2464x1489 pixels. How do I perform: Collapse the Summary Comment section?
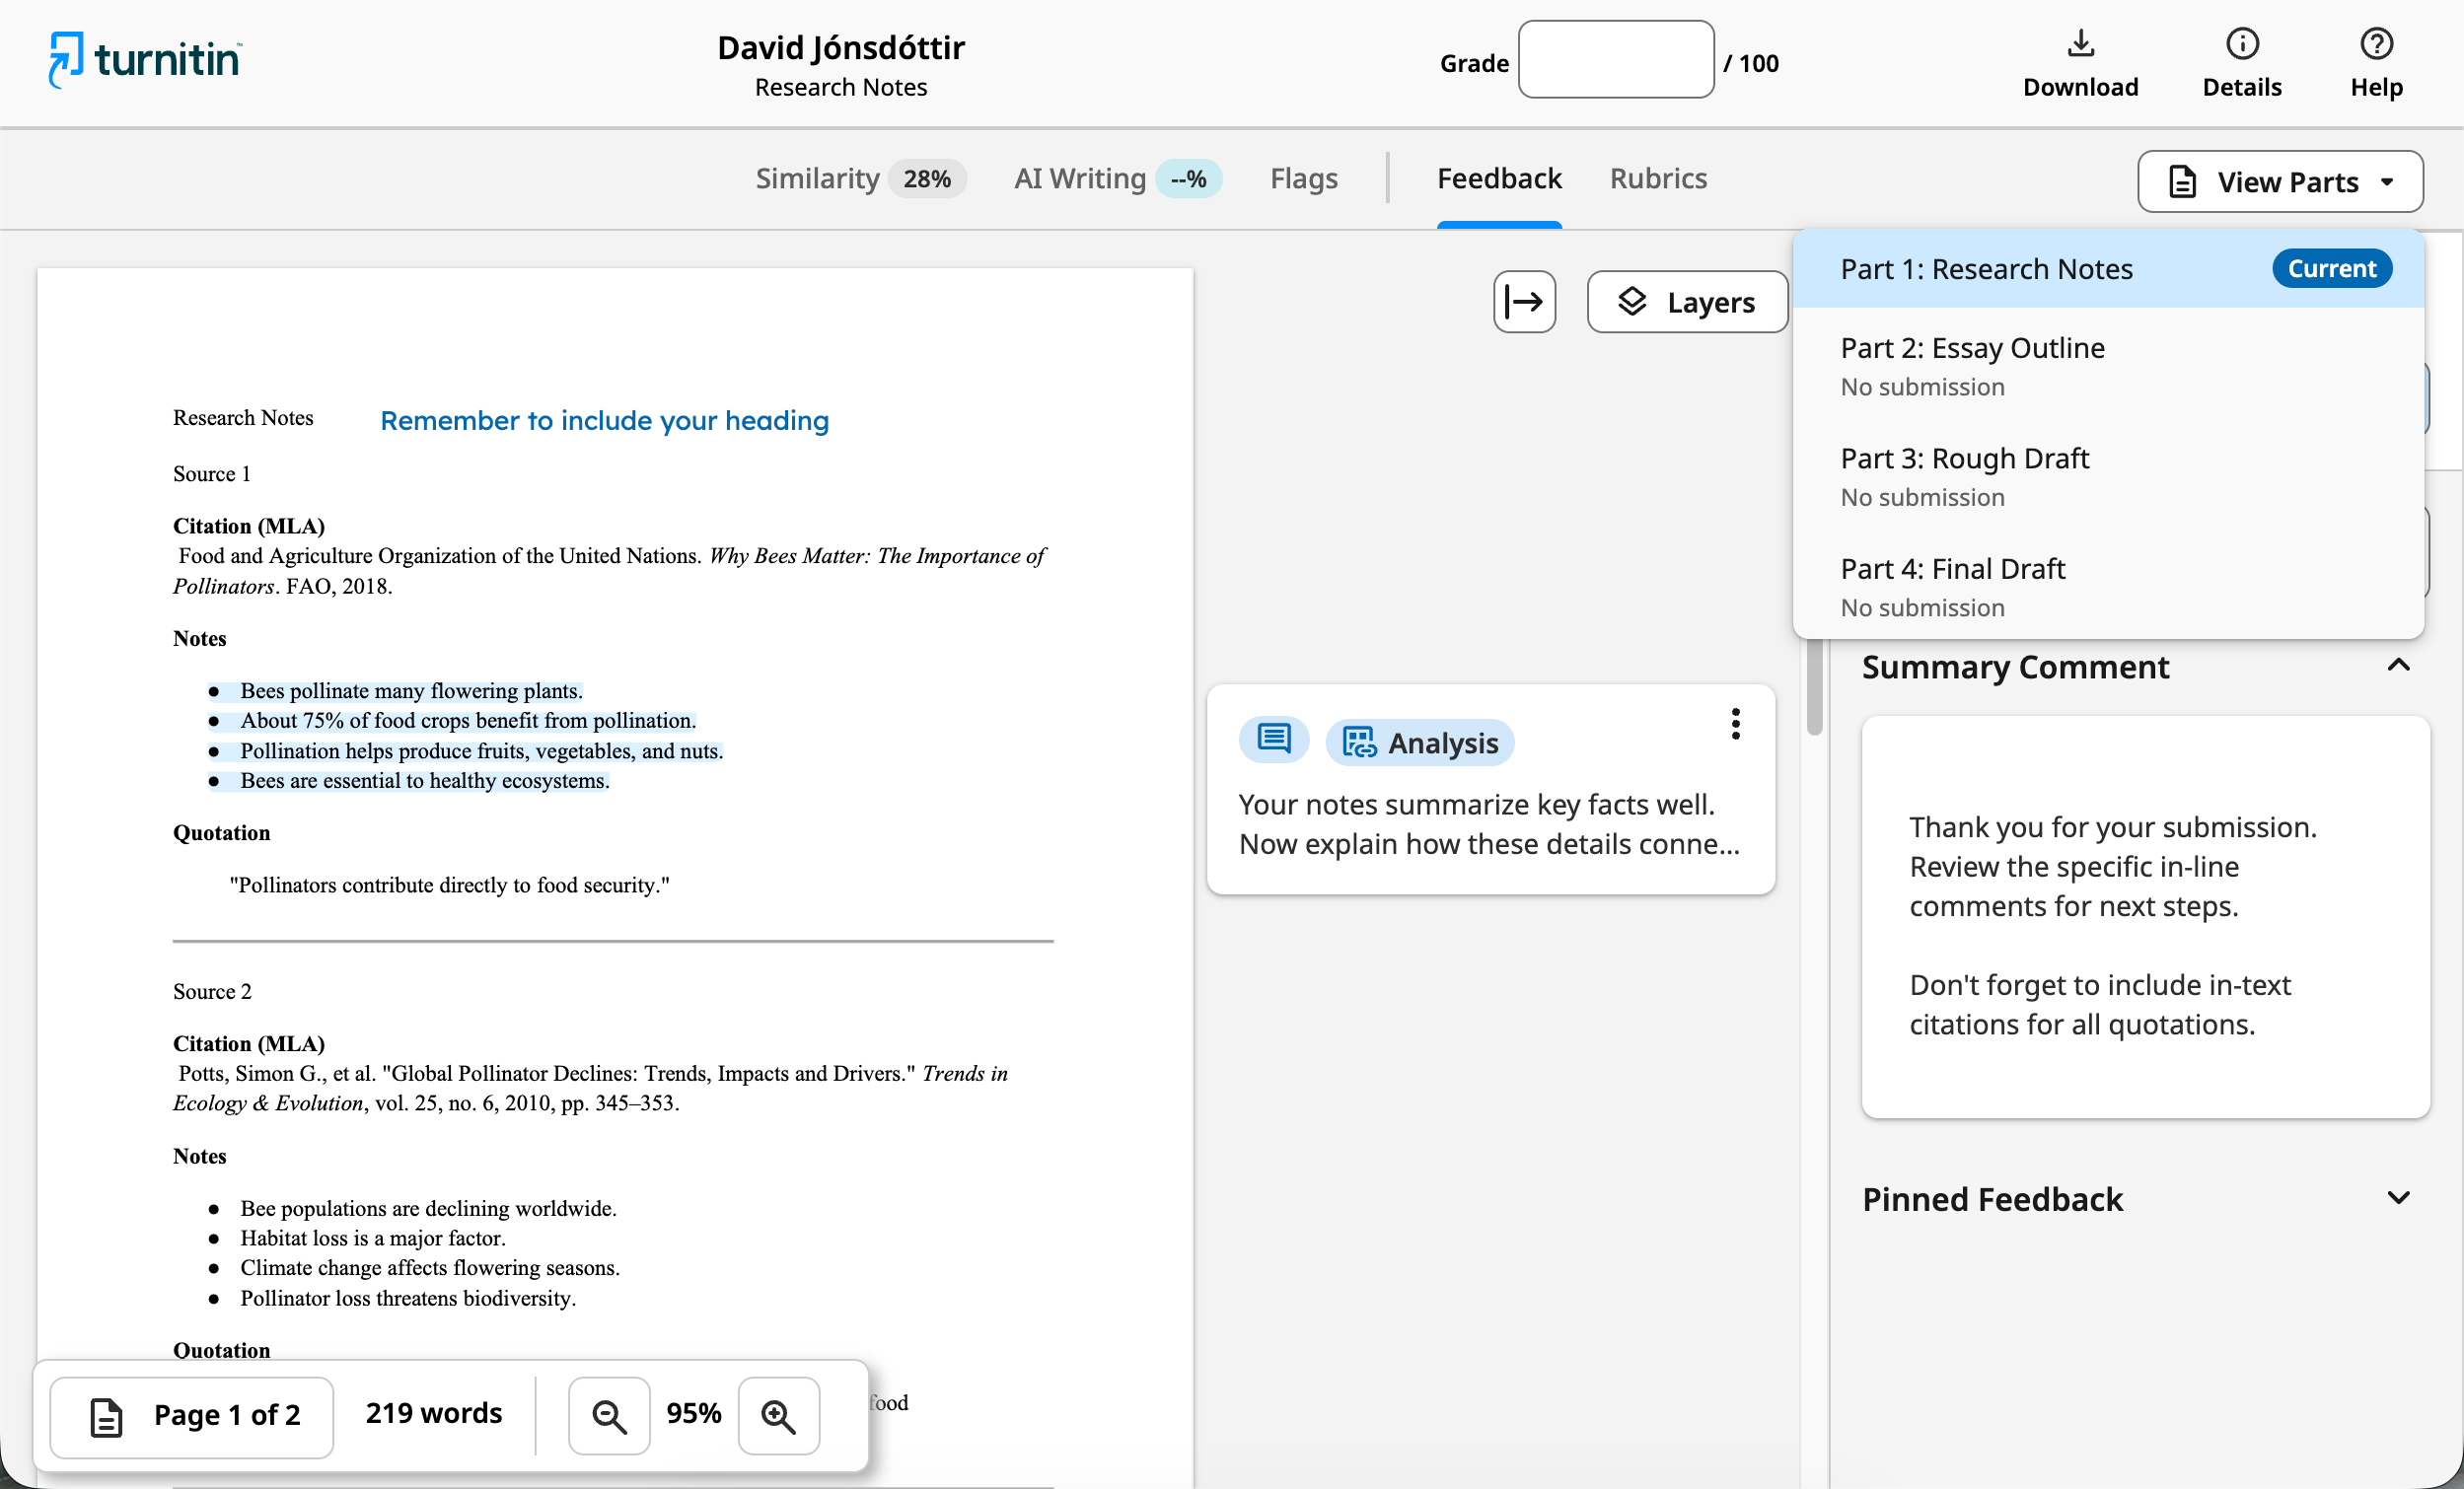point(2397,666)
